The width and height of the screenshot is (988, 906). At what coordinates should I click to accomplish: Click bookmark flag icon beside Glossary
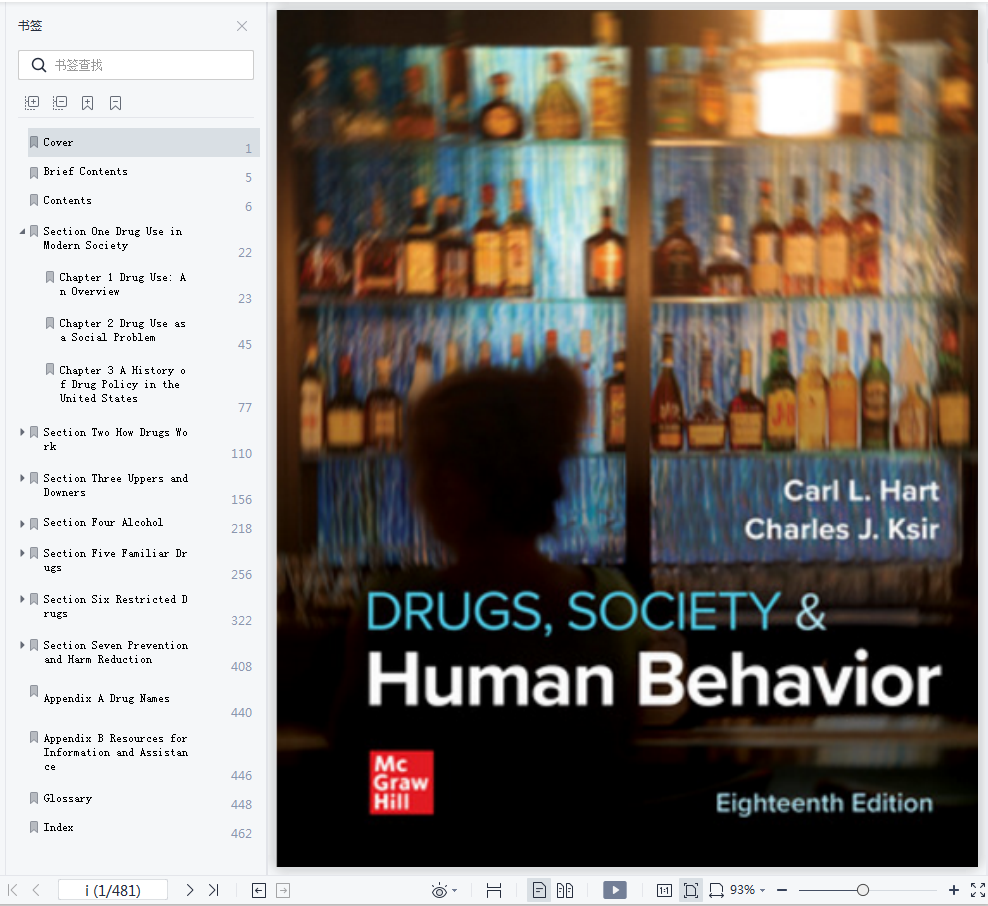[x=34, y=798]
